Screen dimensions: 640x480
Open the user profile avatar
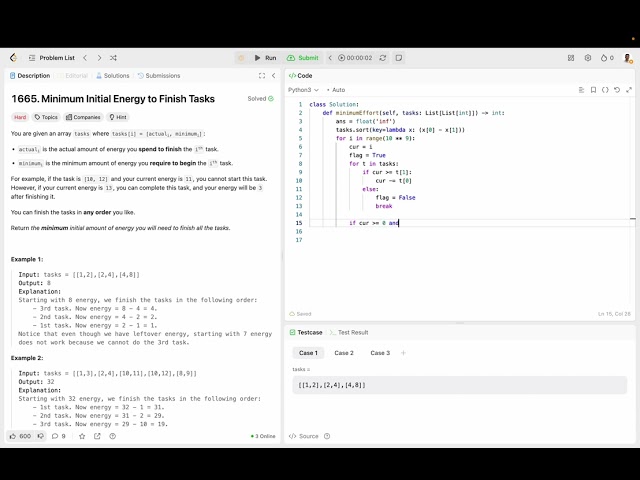628,58
